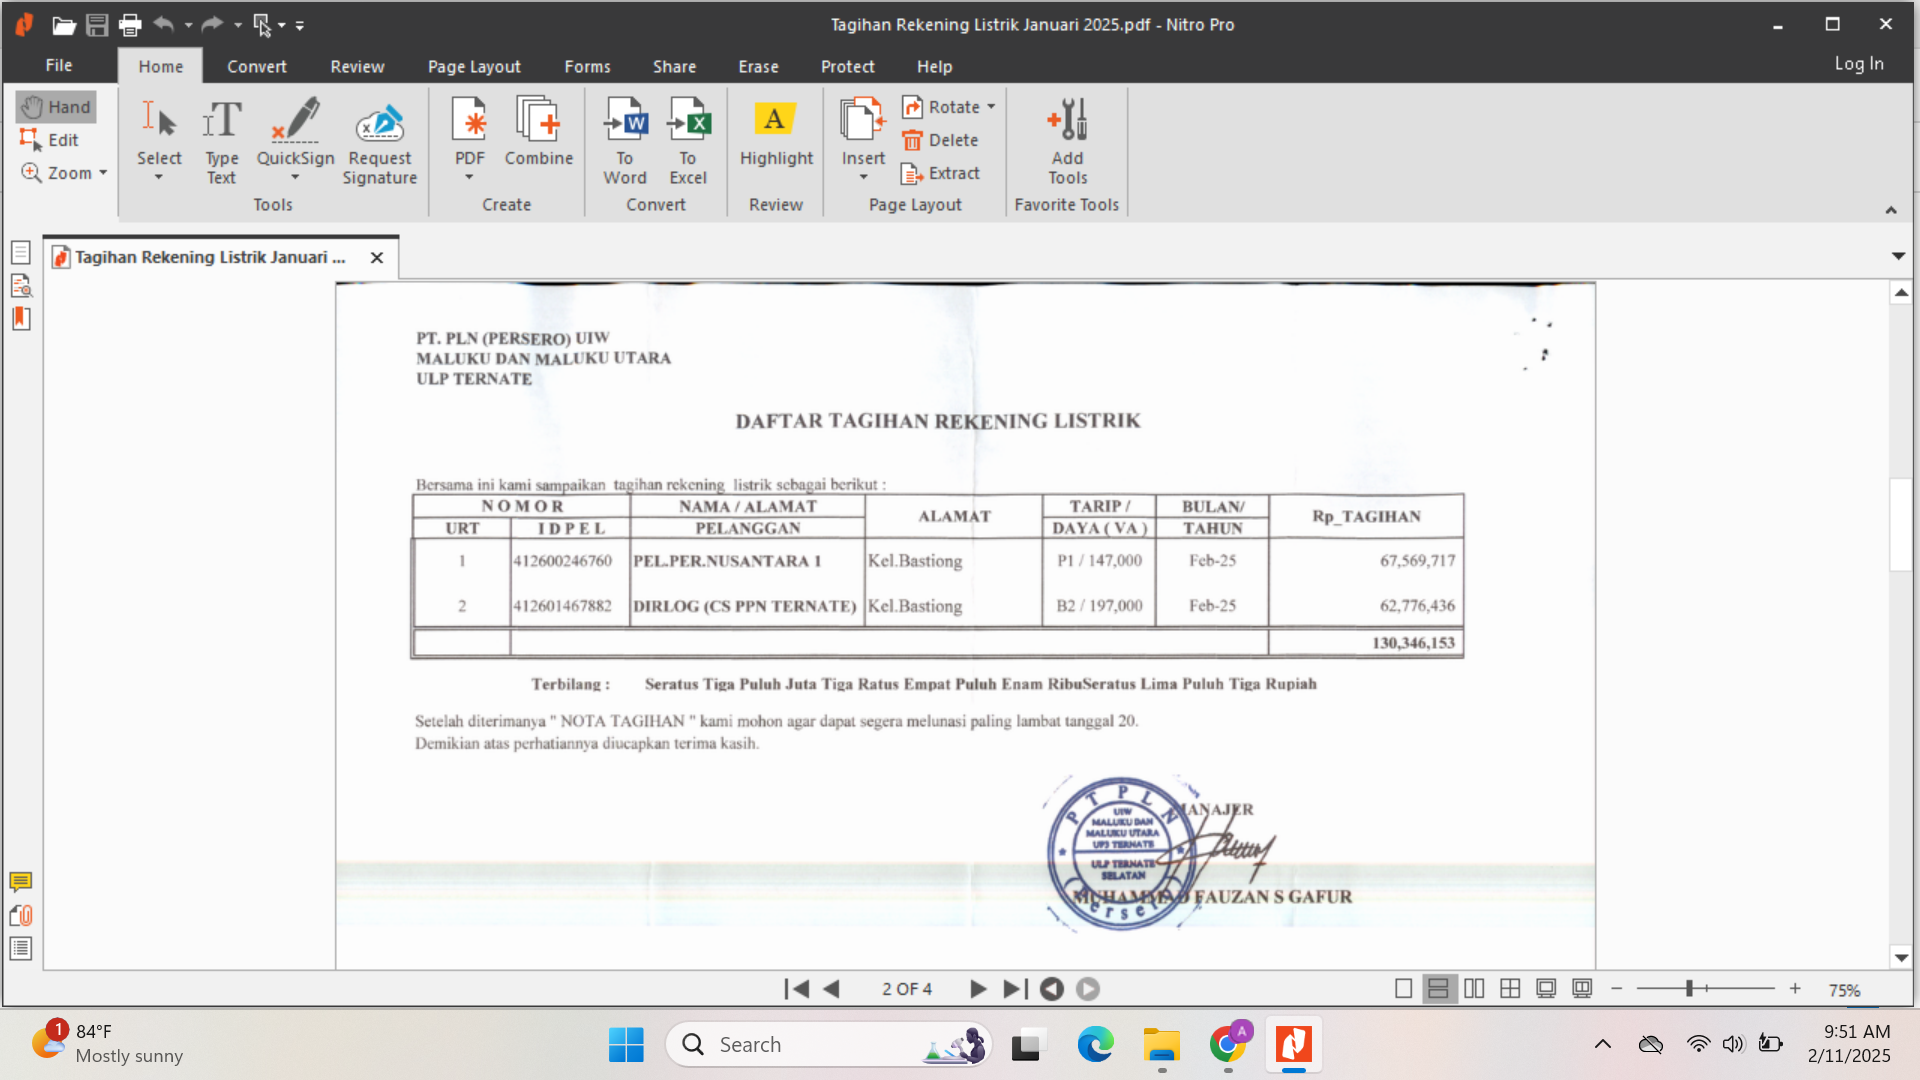The width and height of the screenshot is (1920, 1080).
Task: Choose the Select tool
Action: [x=159, y=132]
